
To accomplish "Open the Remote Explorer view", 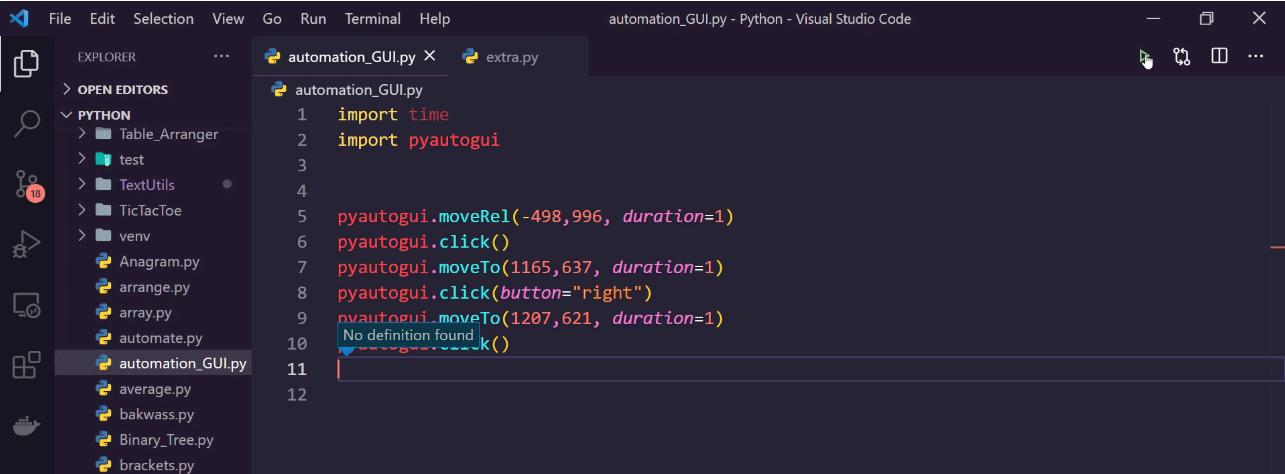I will coord(27,305).
